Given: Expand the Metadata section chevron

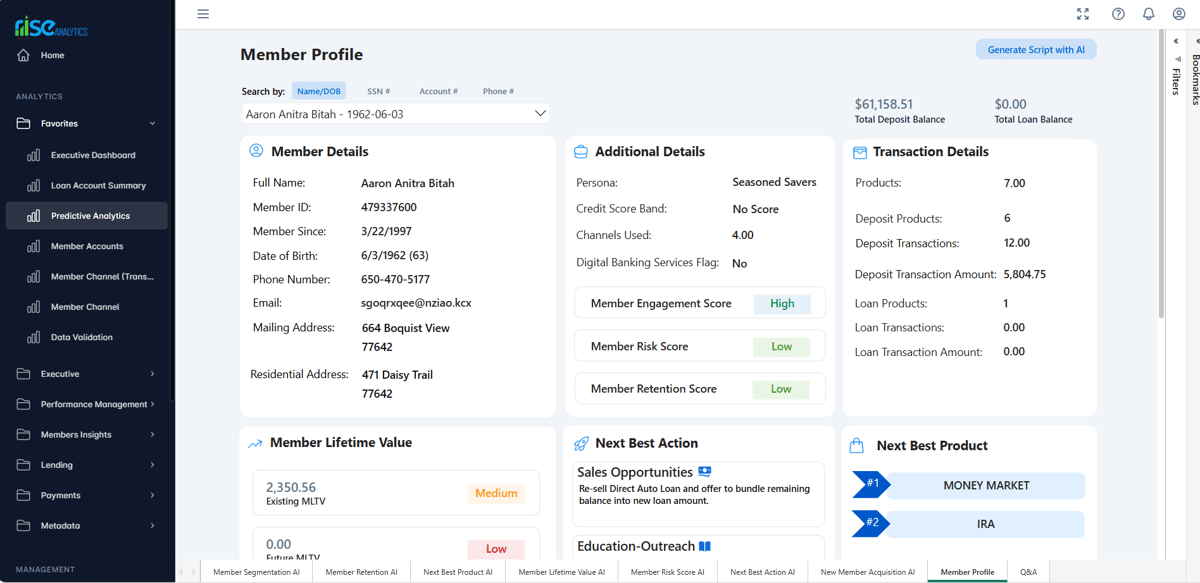Looking at the screenshot, I should (153, 526).
